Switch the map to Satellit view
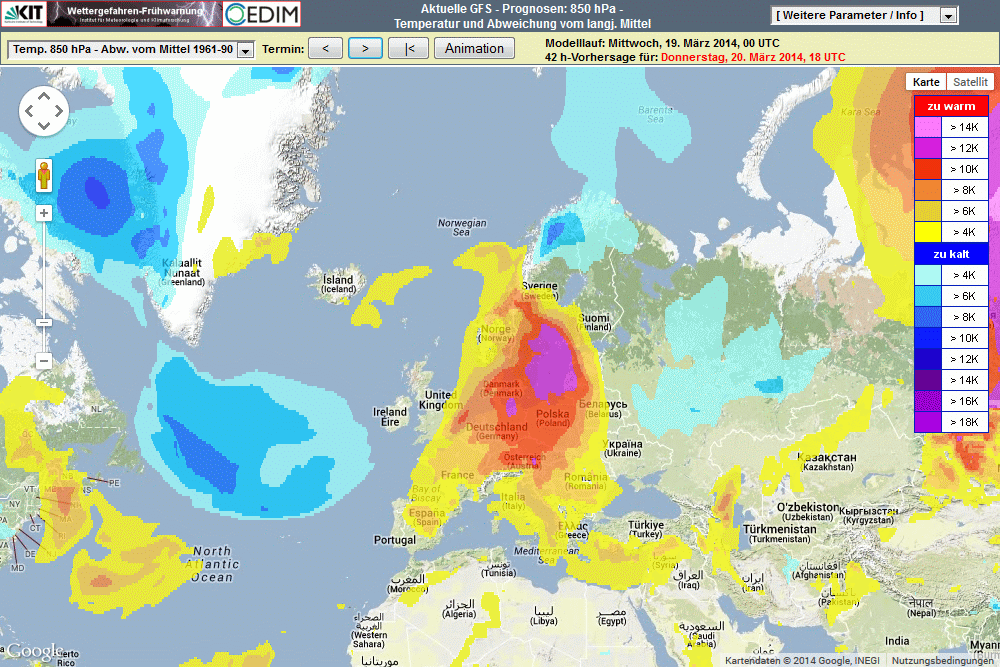Screen dimensions: 1000x667 [970, 82]
